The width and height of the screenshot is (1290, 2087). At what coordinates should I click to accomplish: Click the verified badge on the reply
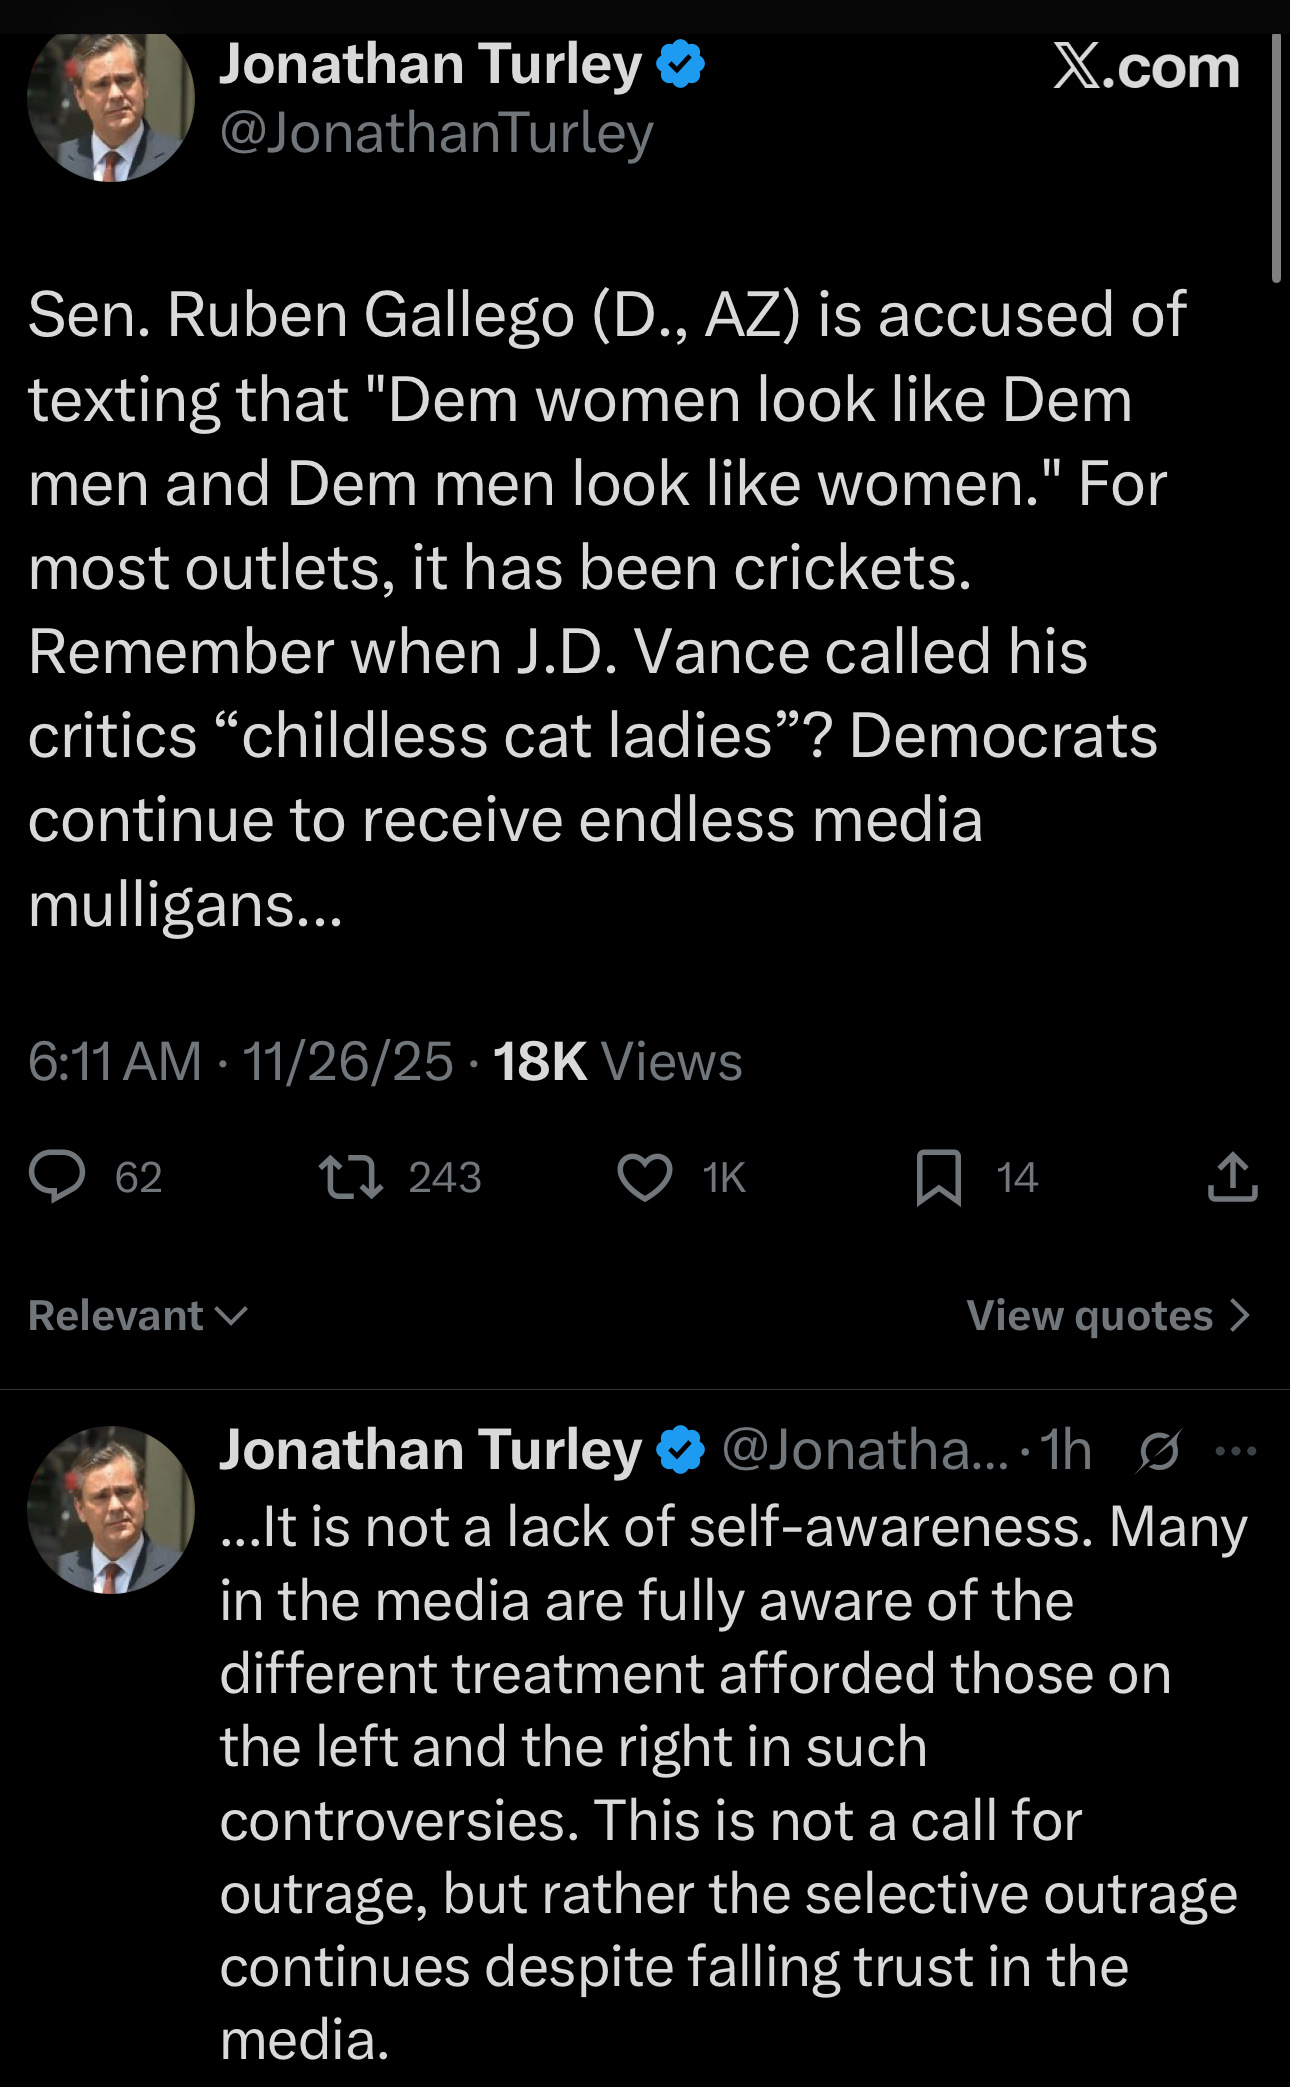(x=681, y=1450)
